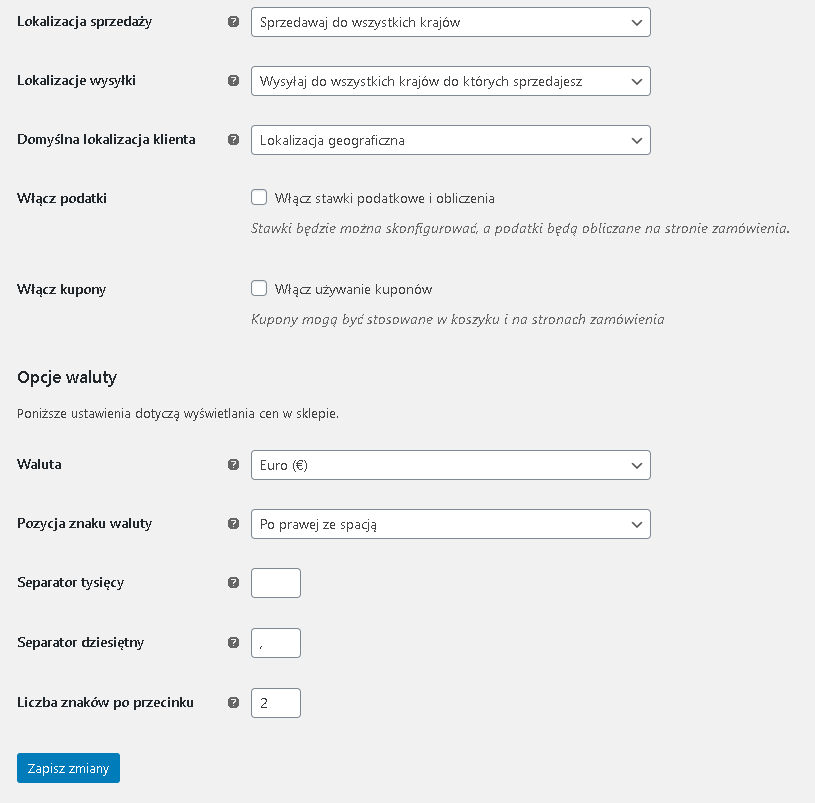Click help icon beside Separator tysięcy
Viewport: 815px width, 803px height.
233,583
